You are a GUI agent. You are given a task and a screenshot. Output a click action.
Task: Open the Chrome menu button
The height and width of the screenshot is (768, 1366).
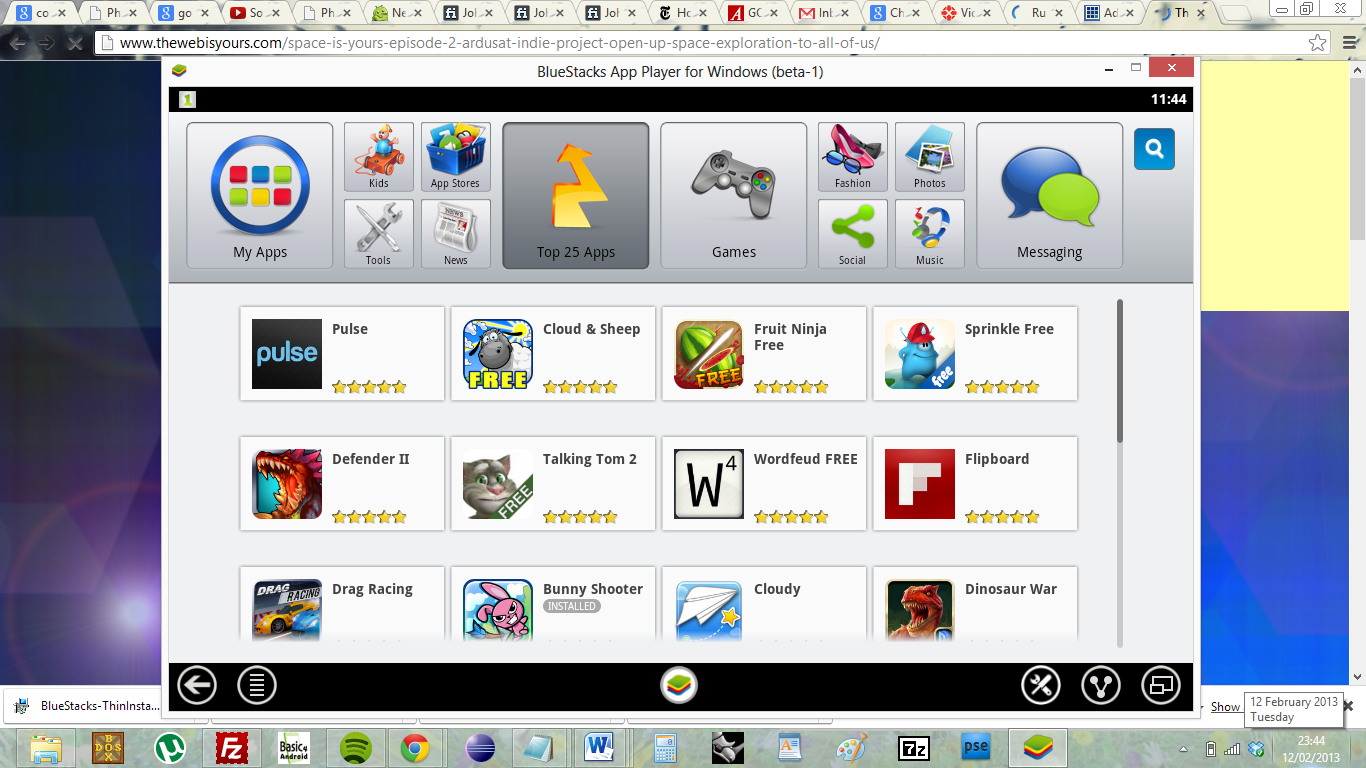pyautogui.click(x=1349, y=43)
